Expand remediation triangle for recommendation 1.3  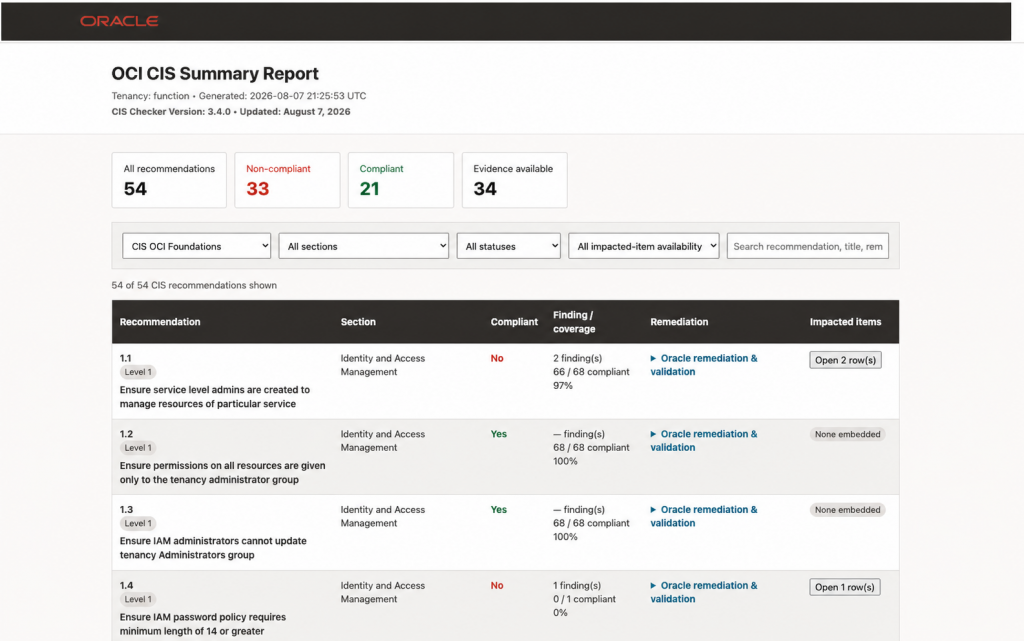pos(653,510)
